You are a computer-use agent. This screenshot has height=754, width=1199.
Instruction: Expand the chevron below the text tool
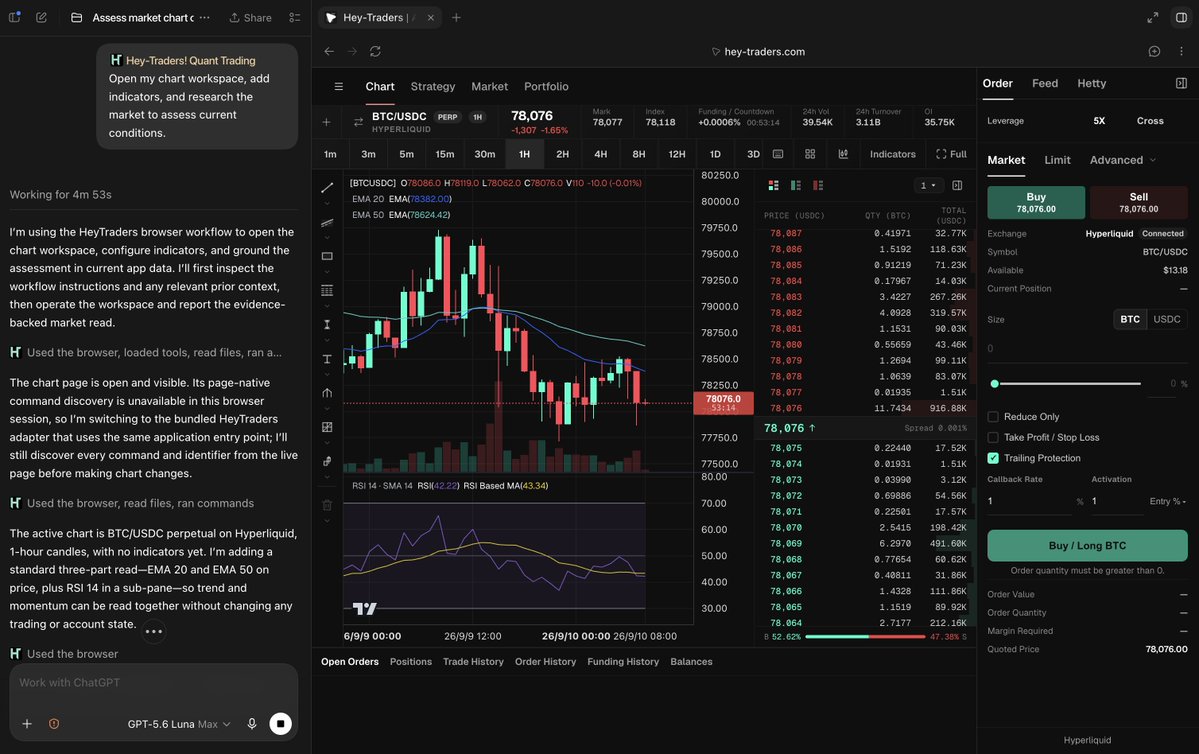tap(327, 374)
